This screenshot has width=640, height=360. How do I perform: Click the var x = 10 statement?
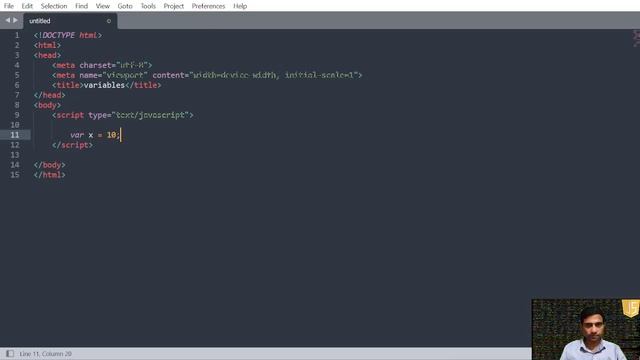95,135
